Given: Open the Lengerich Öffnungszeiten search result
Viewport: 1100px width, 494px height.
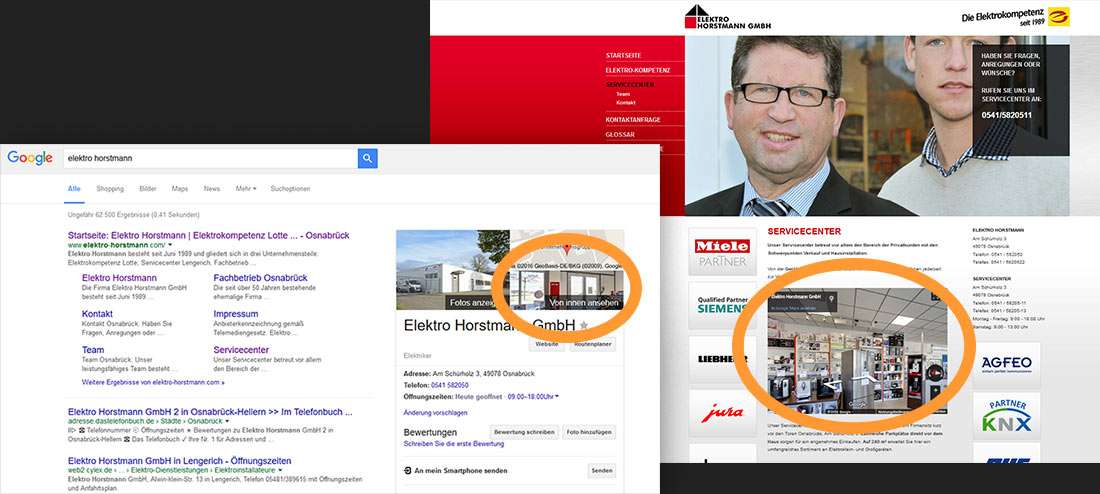Looking at the screenshot, I should (179, 460).
